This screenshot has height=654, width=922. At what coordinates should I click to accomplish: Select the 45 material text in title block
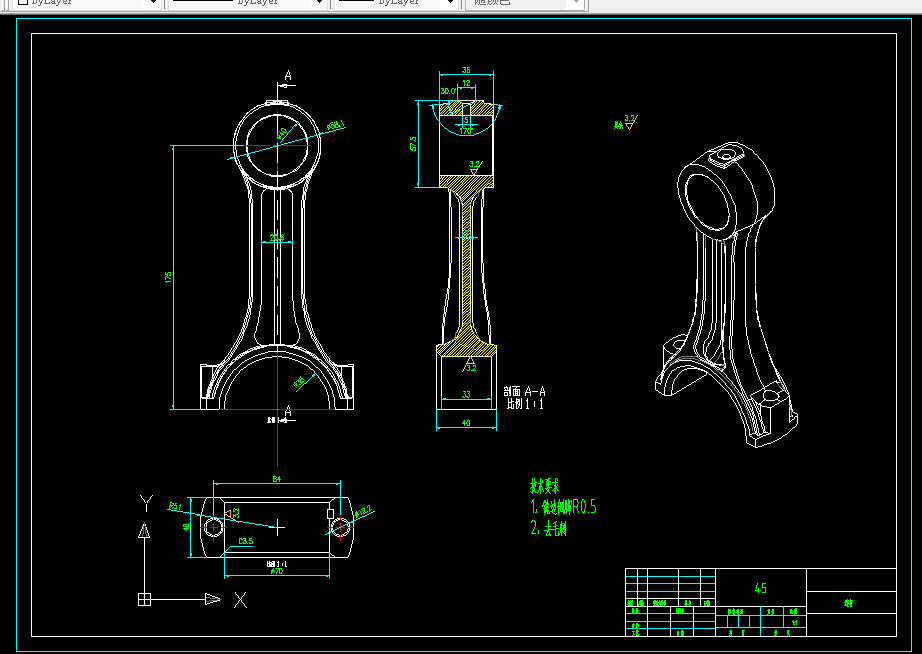[760, 588]
